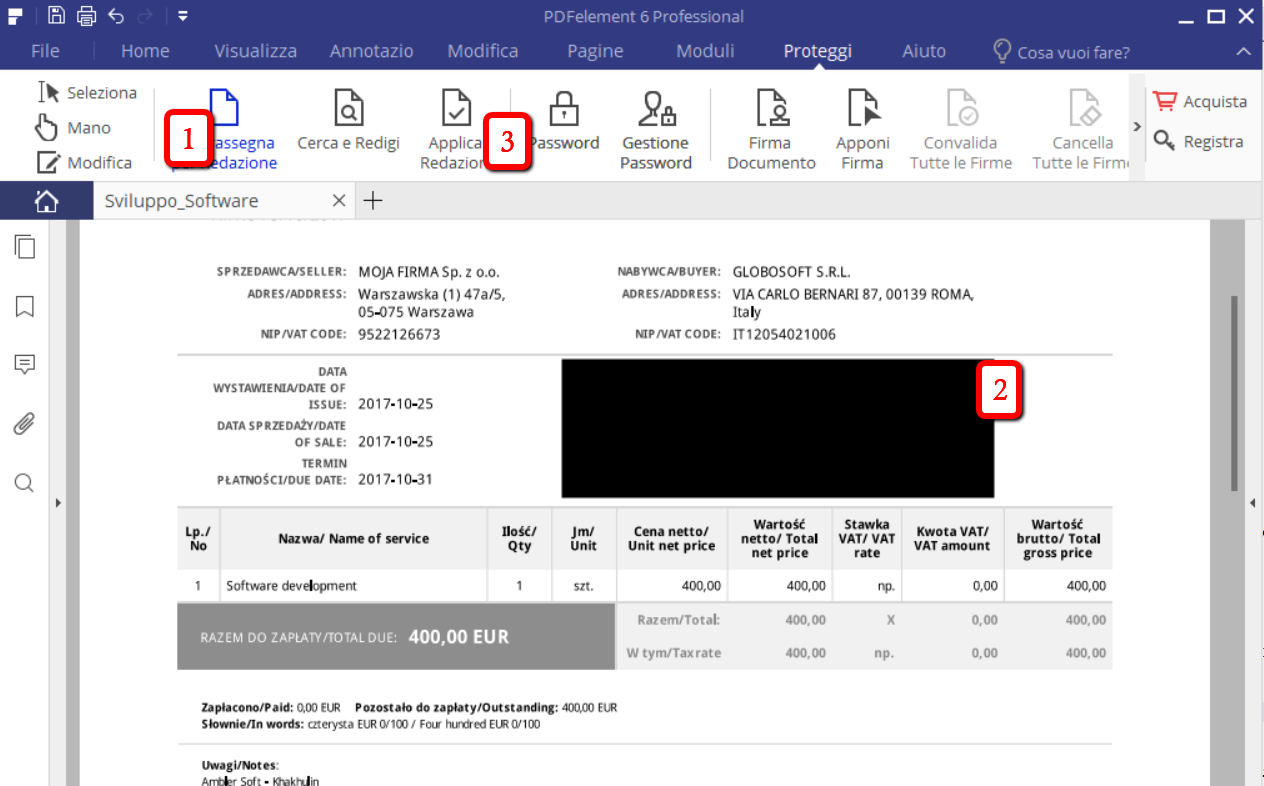Expand the left panel with arrow
Screen dimensions: 1264x786
[58, 503]
